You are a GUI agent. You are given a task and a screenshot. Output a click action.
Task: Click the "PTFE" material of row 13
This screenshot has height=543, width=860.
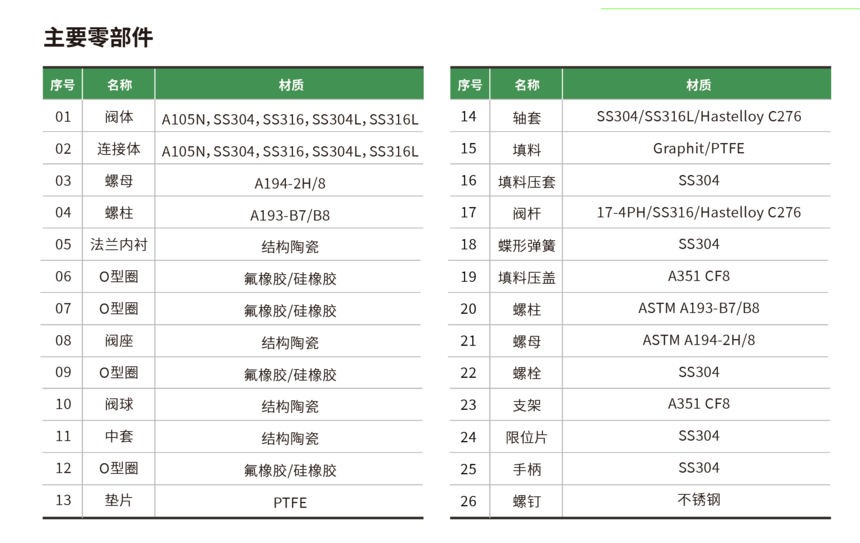[290, 501]
